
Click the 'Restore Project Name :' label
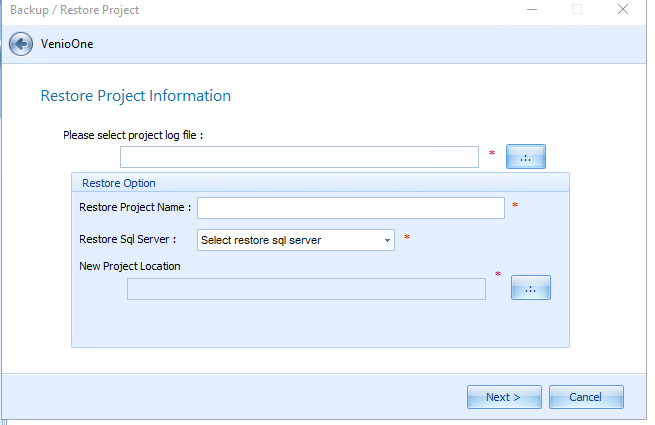click(135, 207)
